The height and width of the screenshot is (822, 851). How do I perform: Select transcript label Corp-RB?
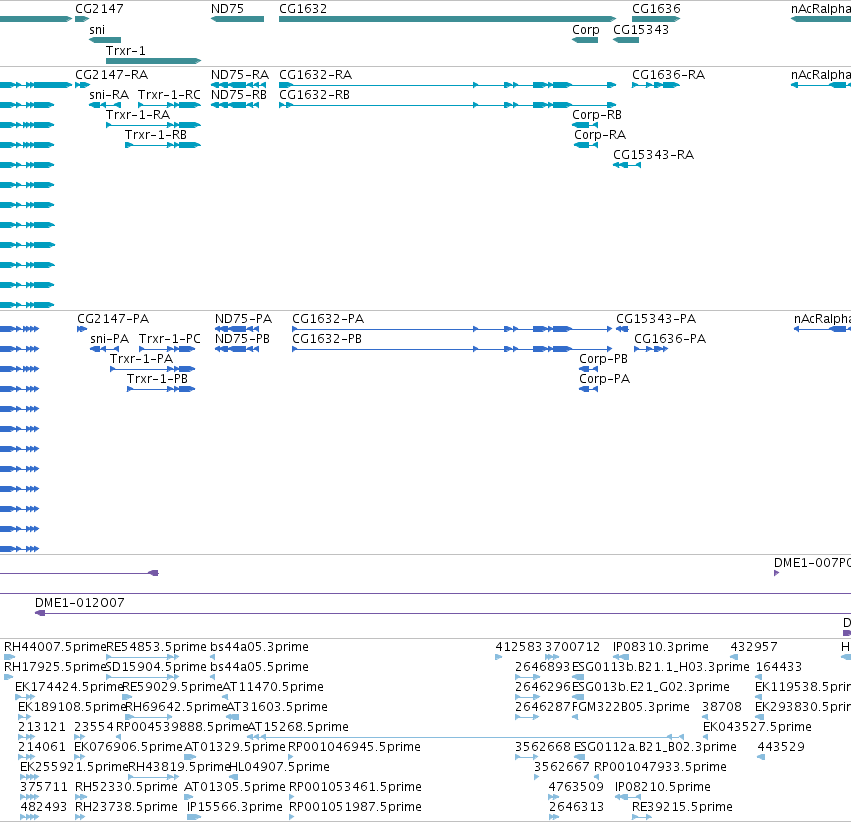597,115
